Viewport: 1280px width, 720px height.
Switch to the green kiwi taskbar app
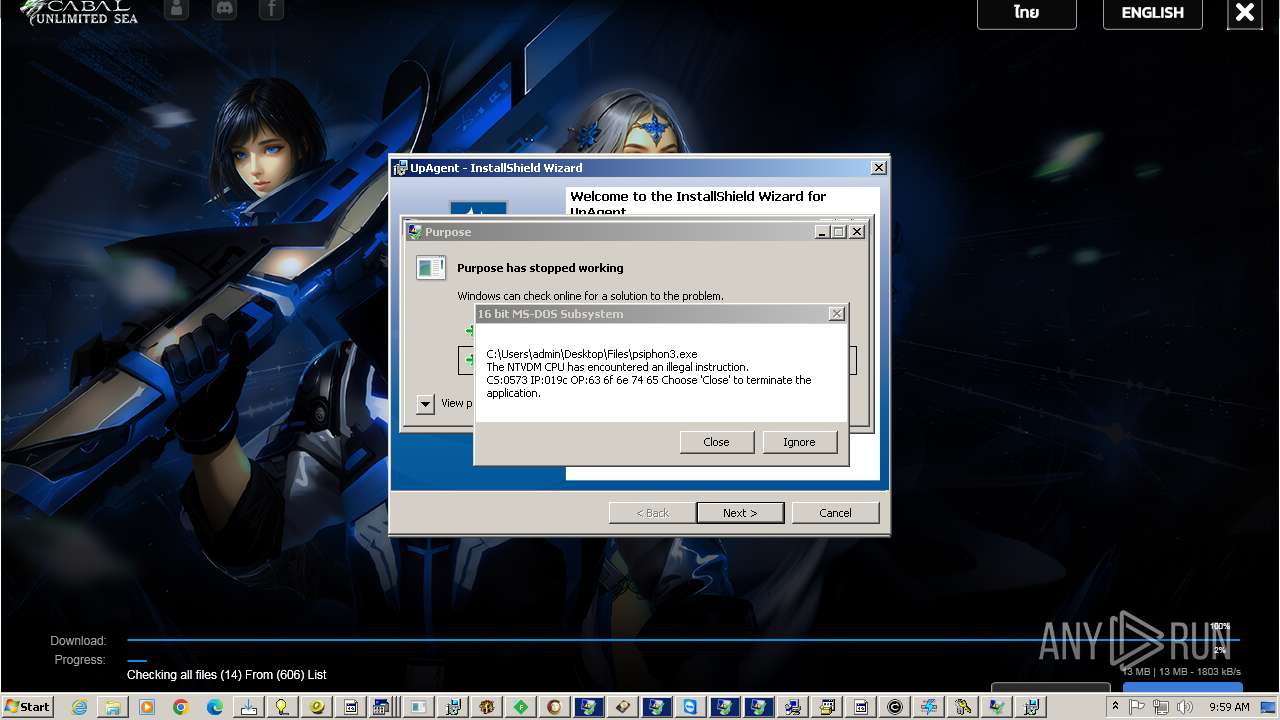tap(317, 707)
